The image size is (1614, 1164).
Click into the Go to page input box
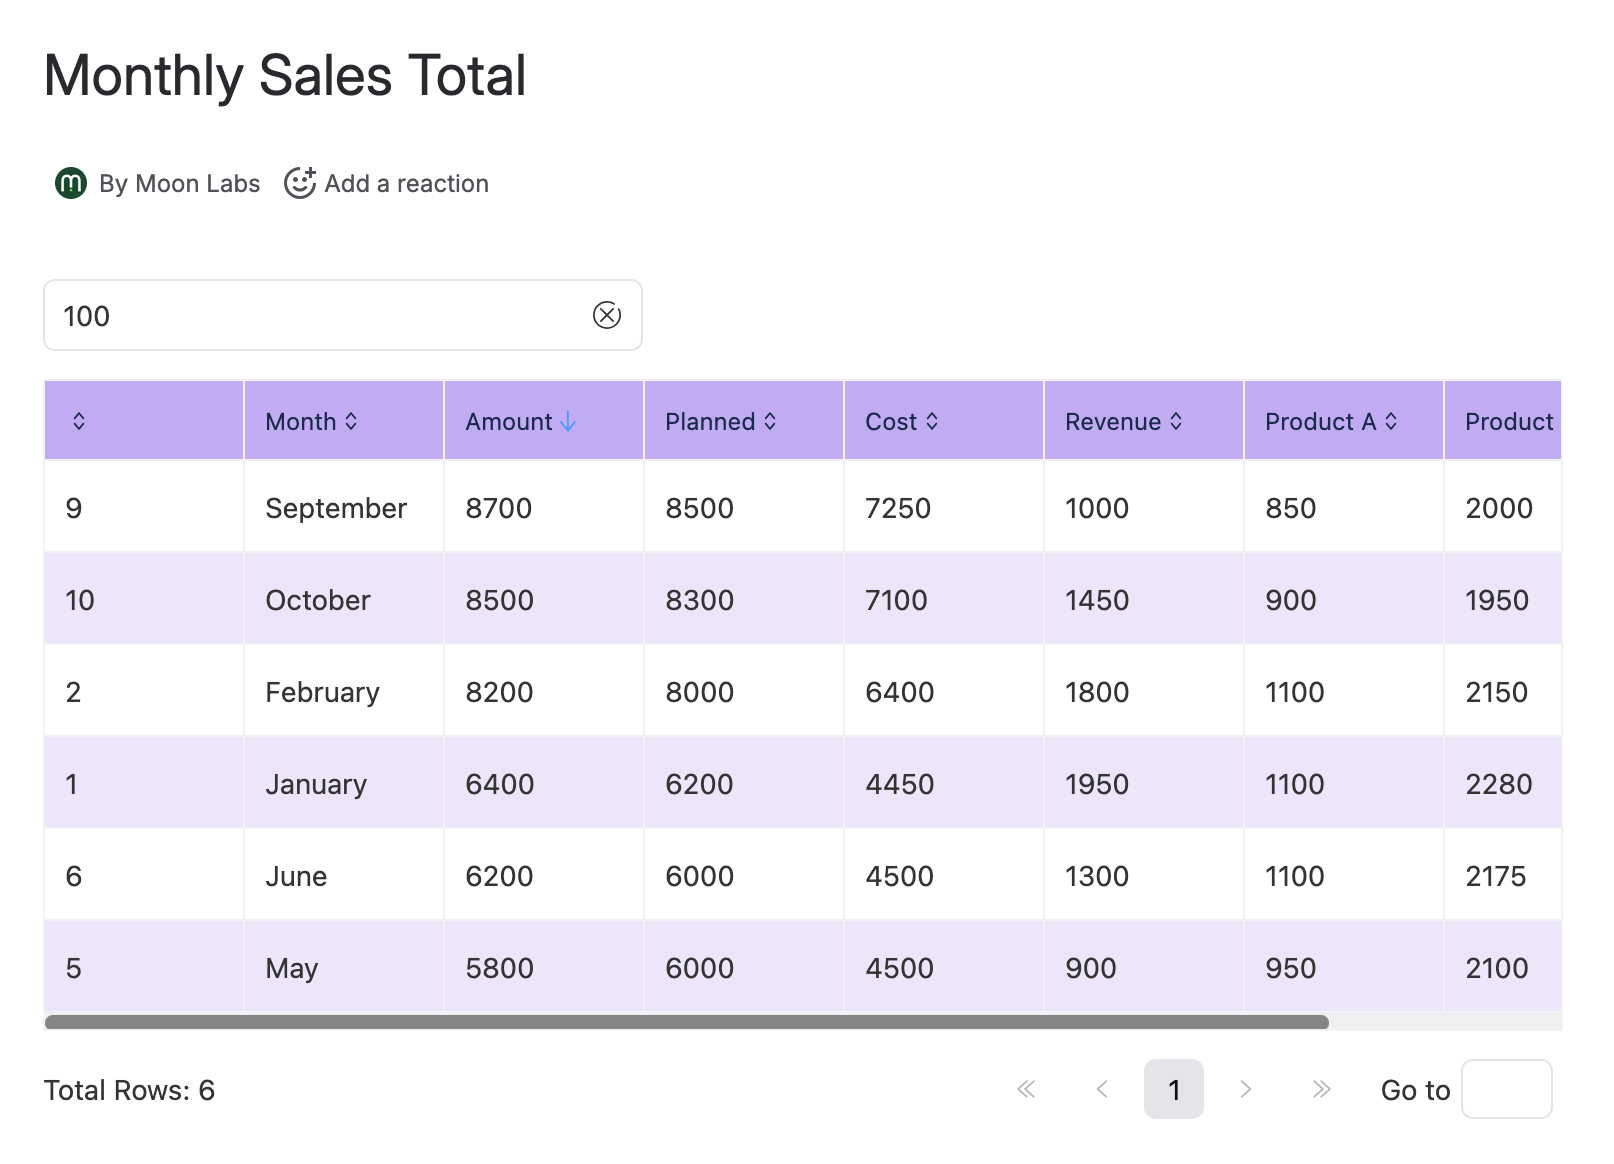point(1506,1089)
